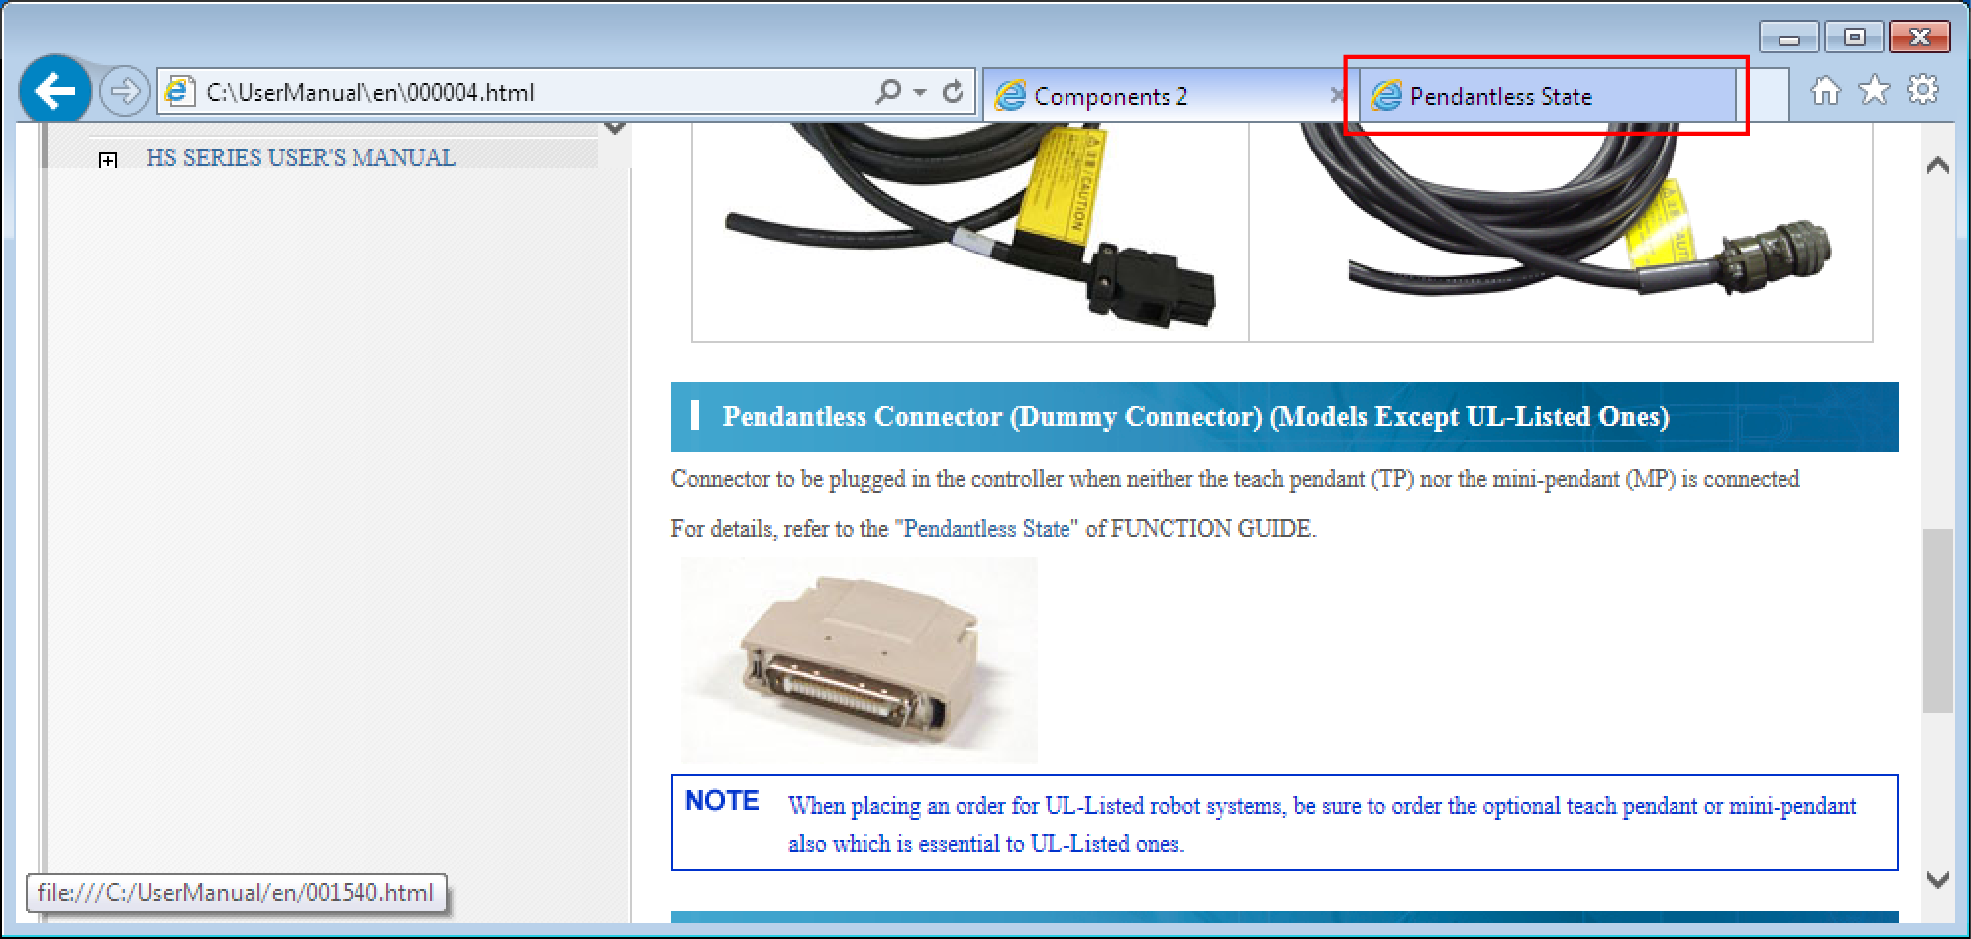
Task: Click the Refresh page icon
Action: pos(953,92)
